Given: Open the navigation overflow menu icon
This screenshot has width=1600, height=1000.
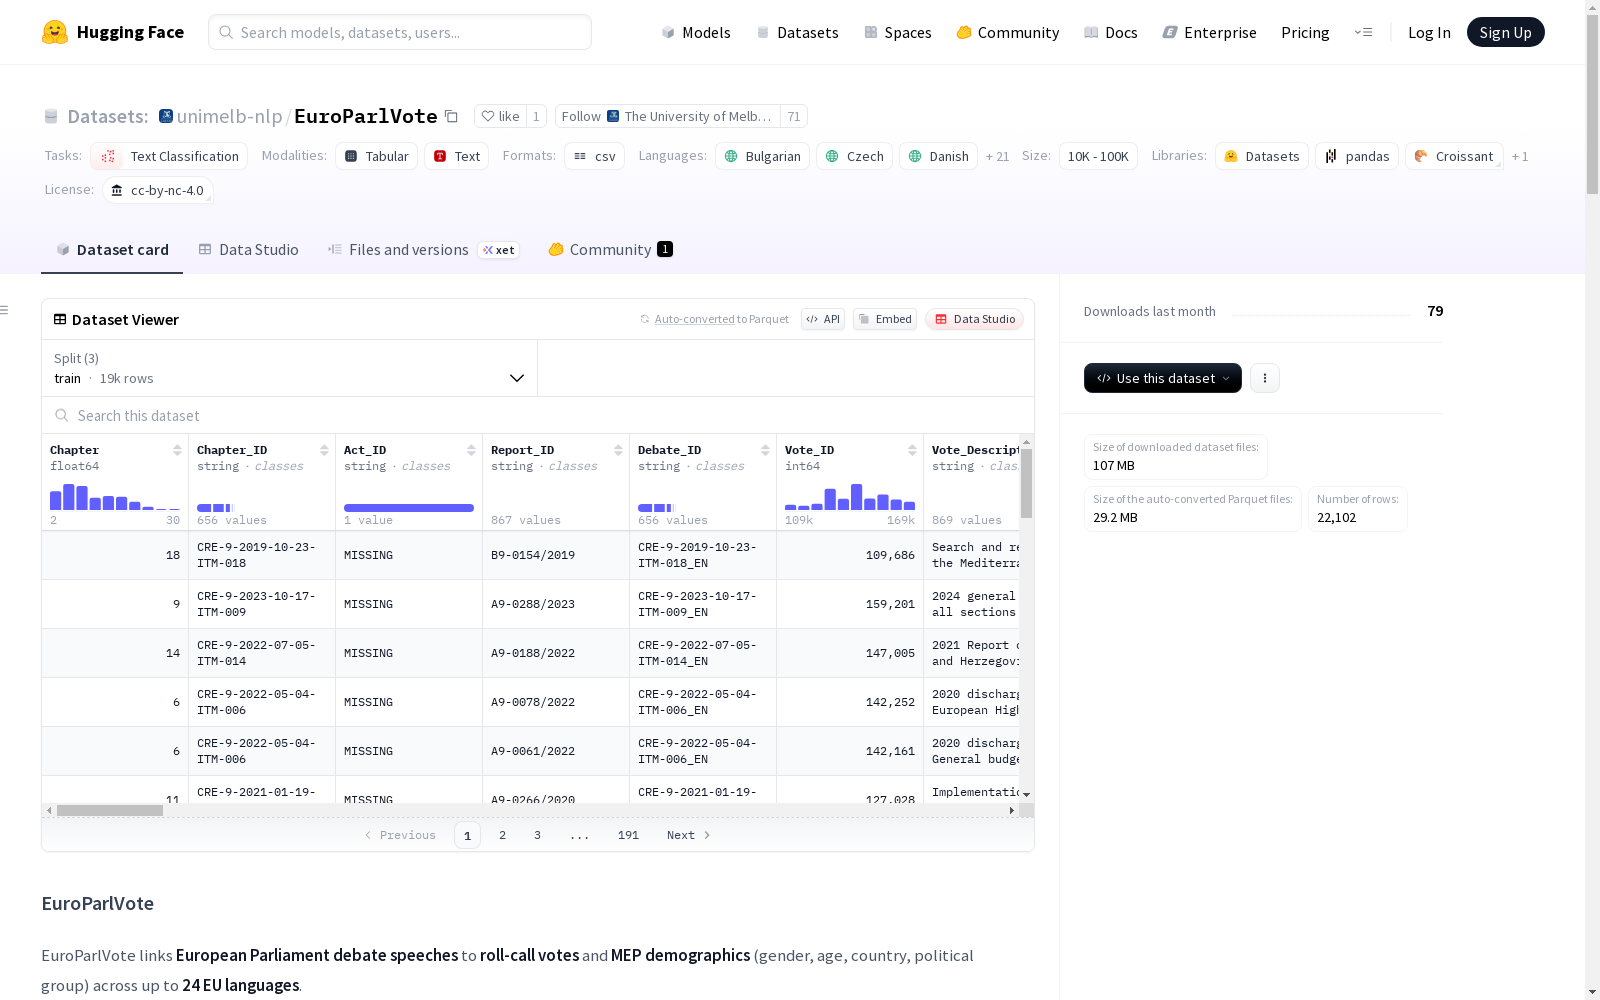Looking at the screenshot, I should (x=1363, y=32).
